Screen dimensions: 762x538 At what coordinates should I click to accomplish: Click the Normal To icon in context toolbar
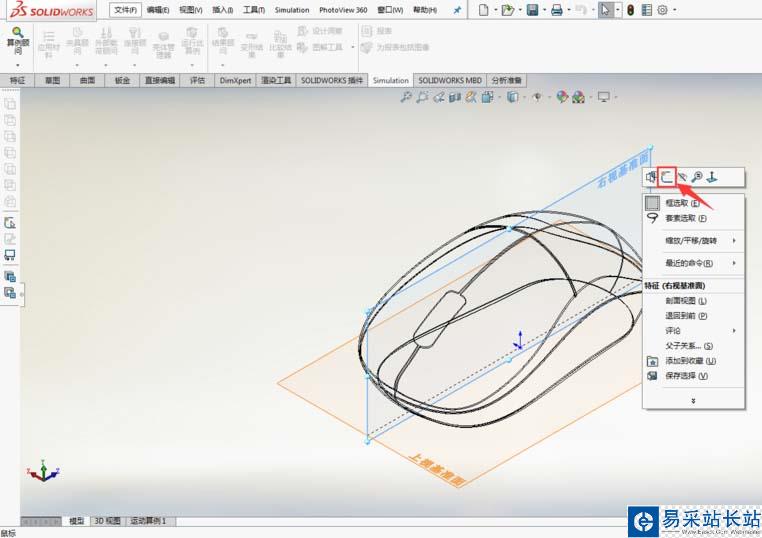click(x=712, y=177)
